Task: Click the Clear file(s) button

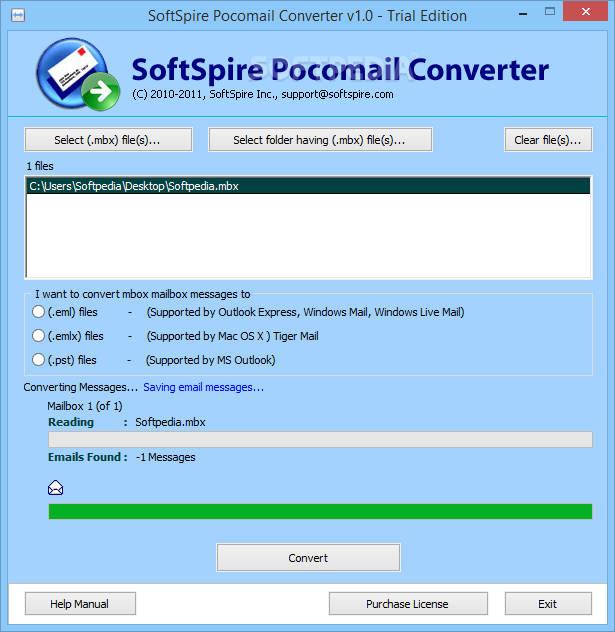Action: (x=548, y=140)
